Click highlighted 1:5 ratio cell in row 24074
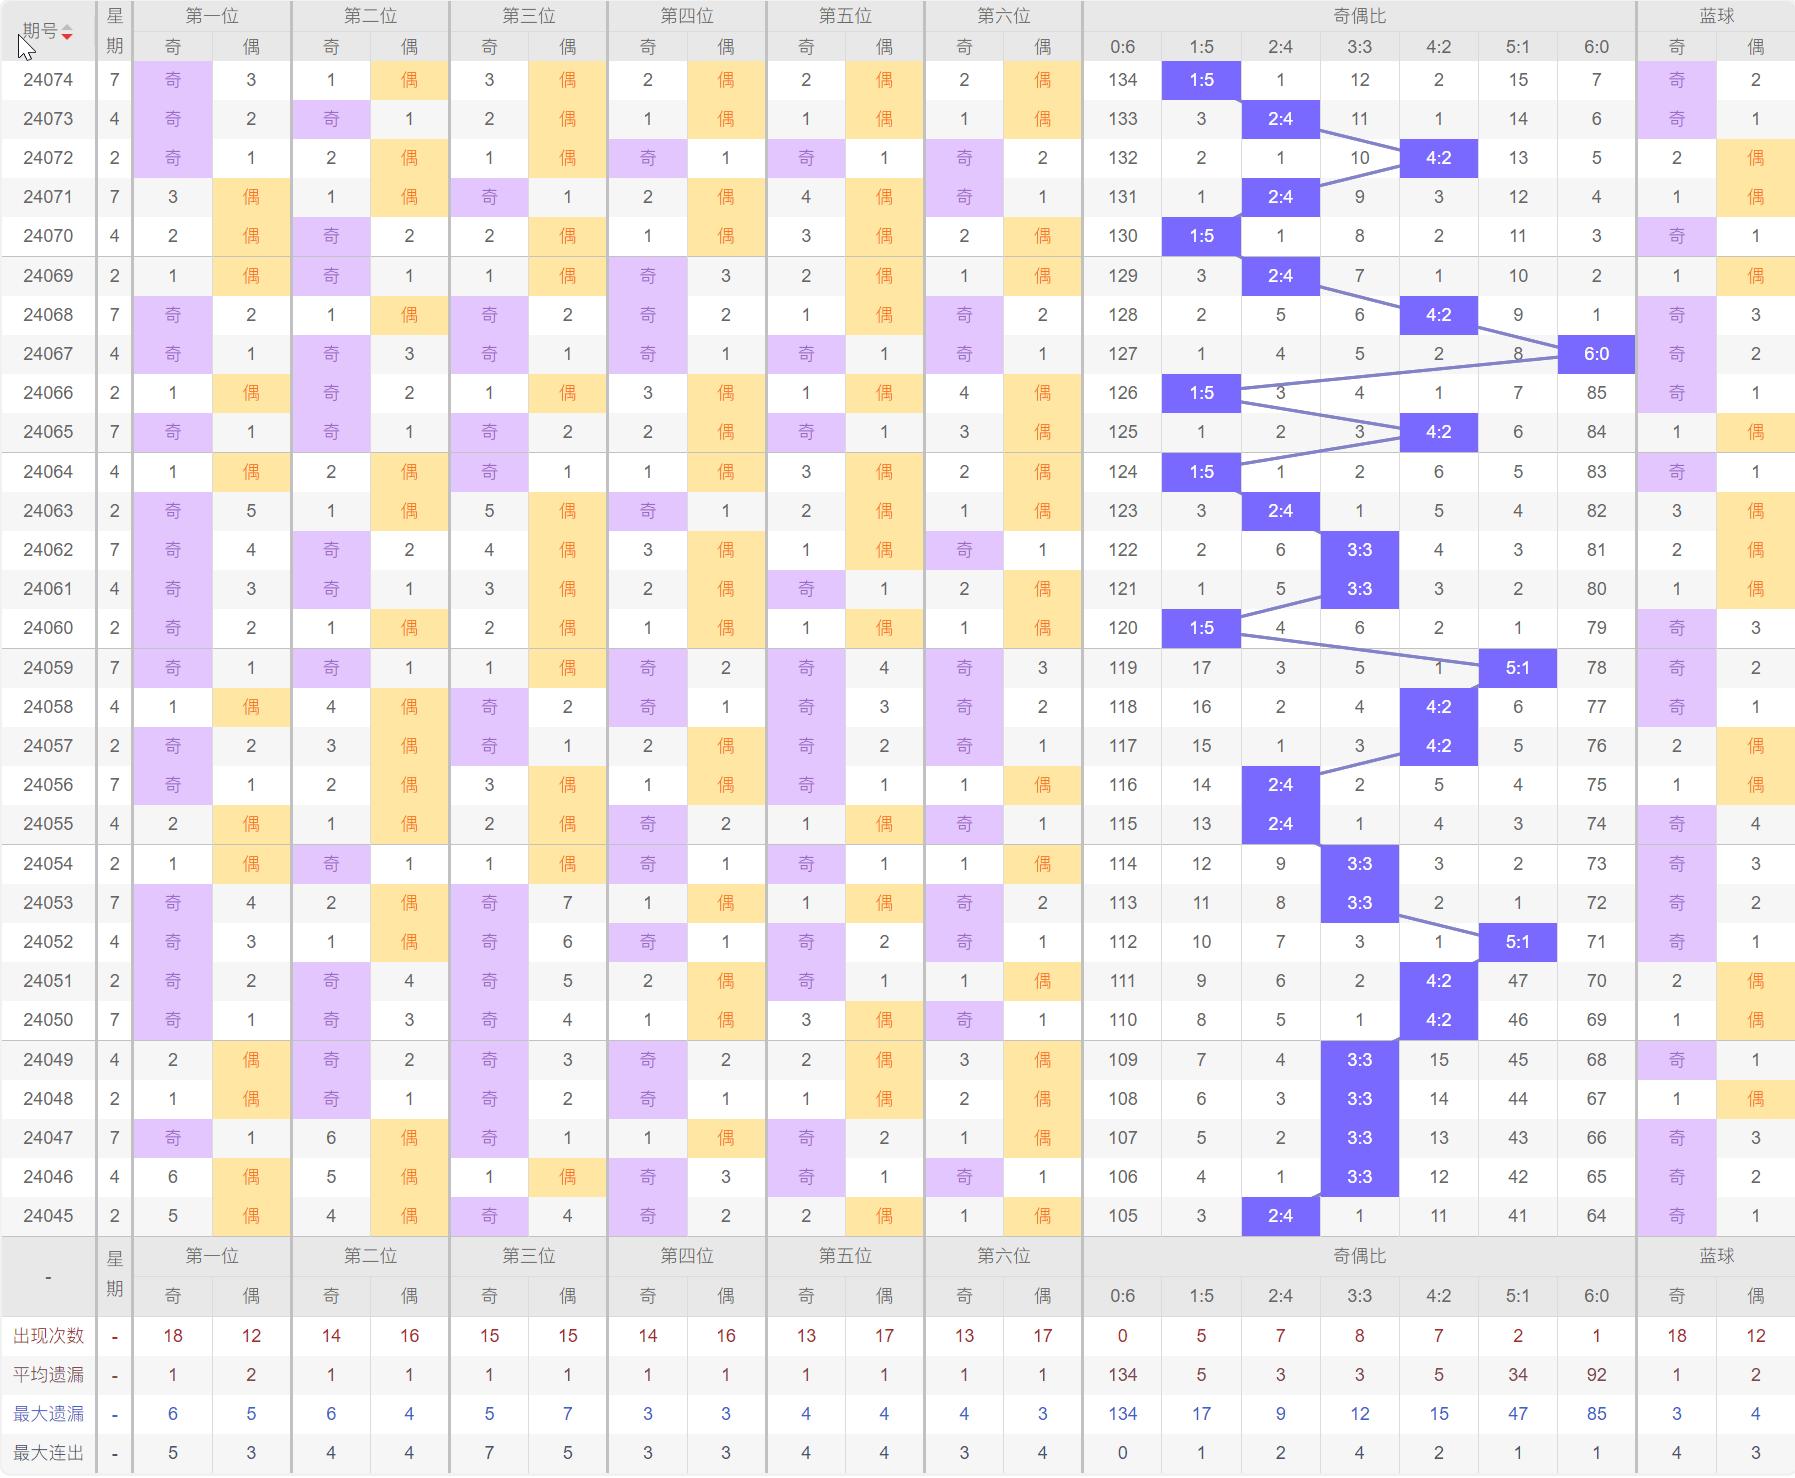 pyautogui.click(x=1201, y=80)
